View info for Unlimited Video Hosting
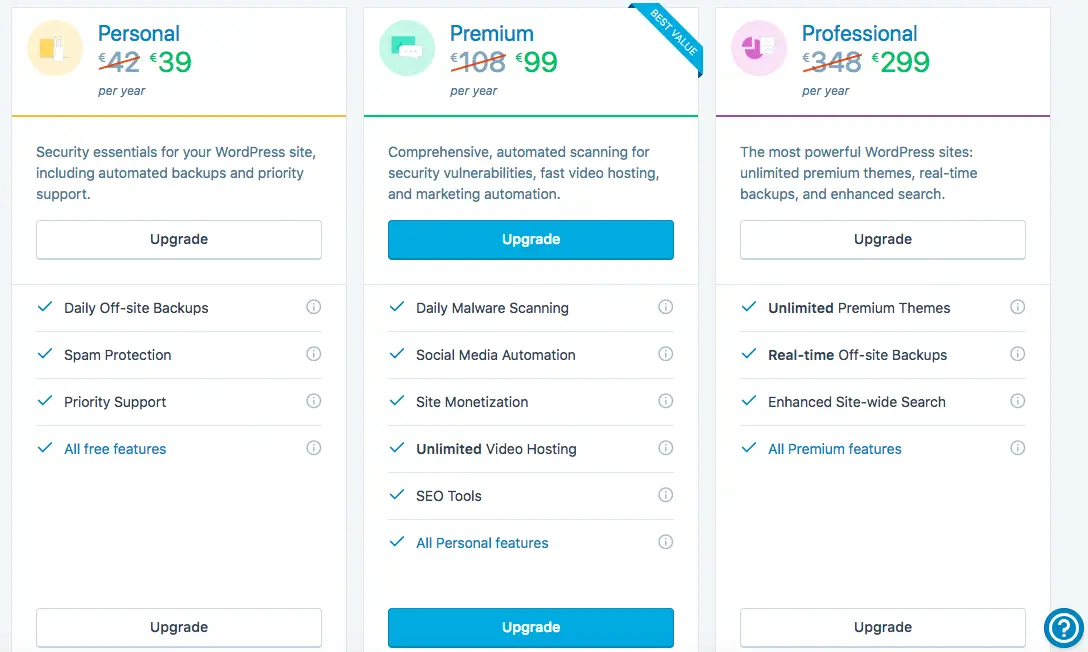Viewport: 1088px width, 652px height. (665, 448)
